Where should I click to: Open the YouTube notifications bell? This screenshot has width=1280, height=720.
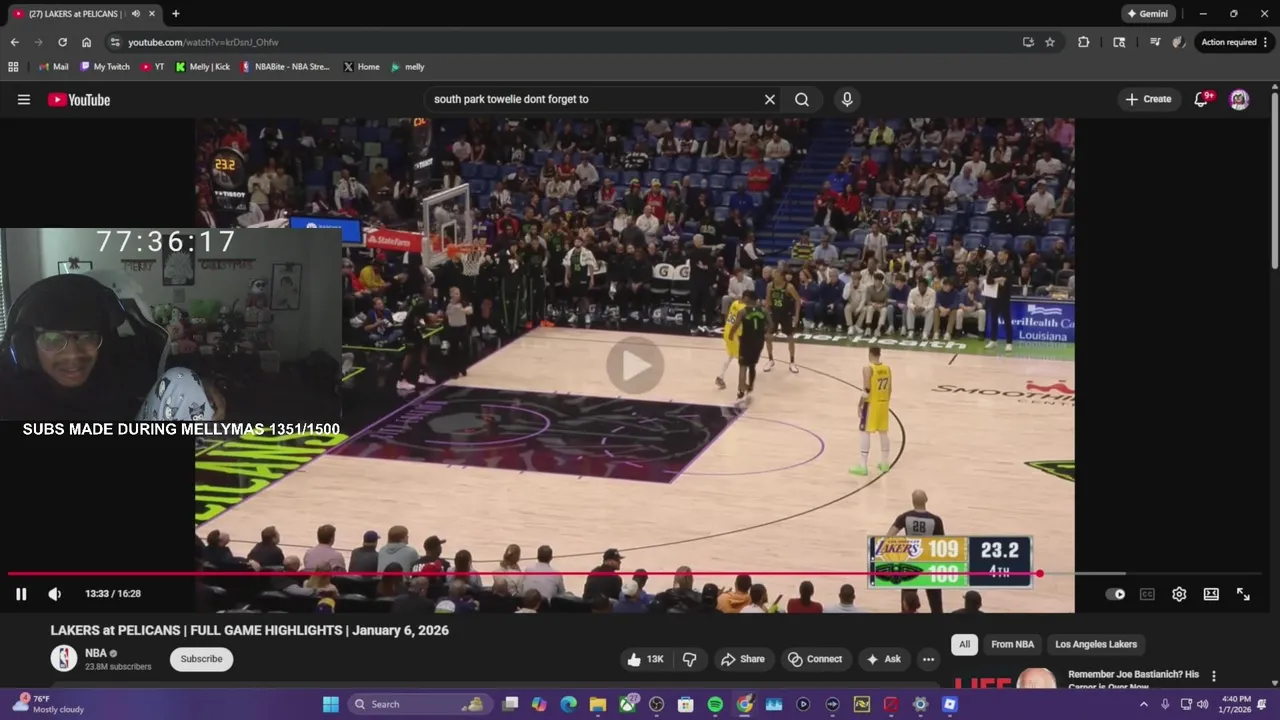(x=1202, y=99)
